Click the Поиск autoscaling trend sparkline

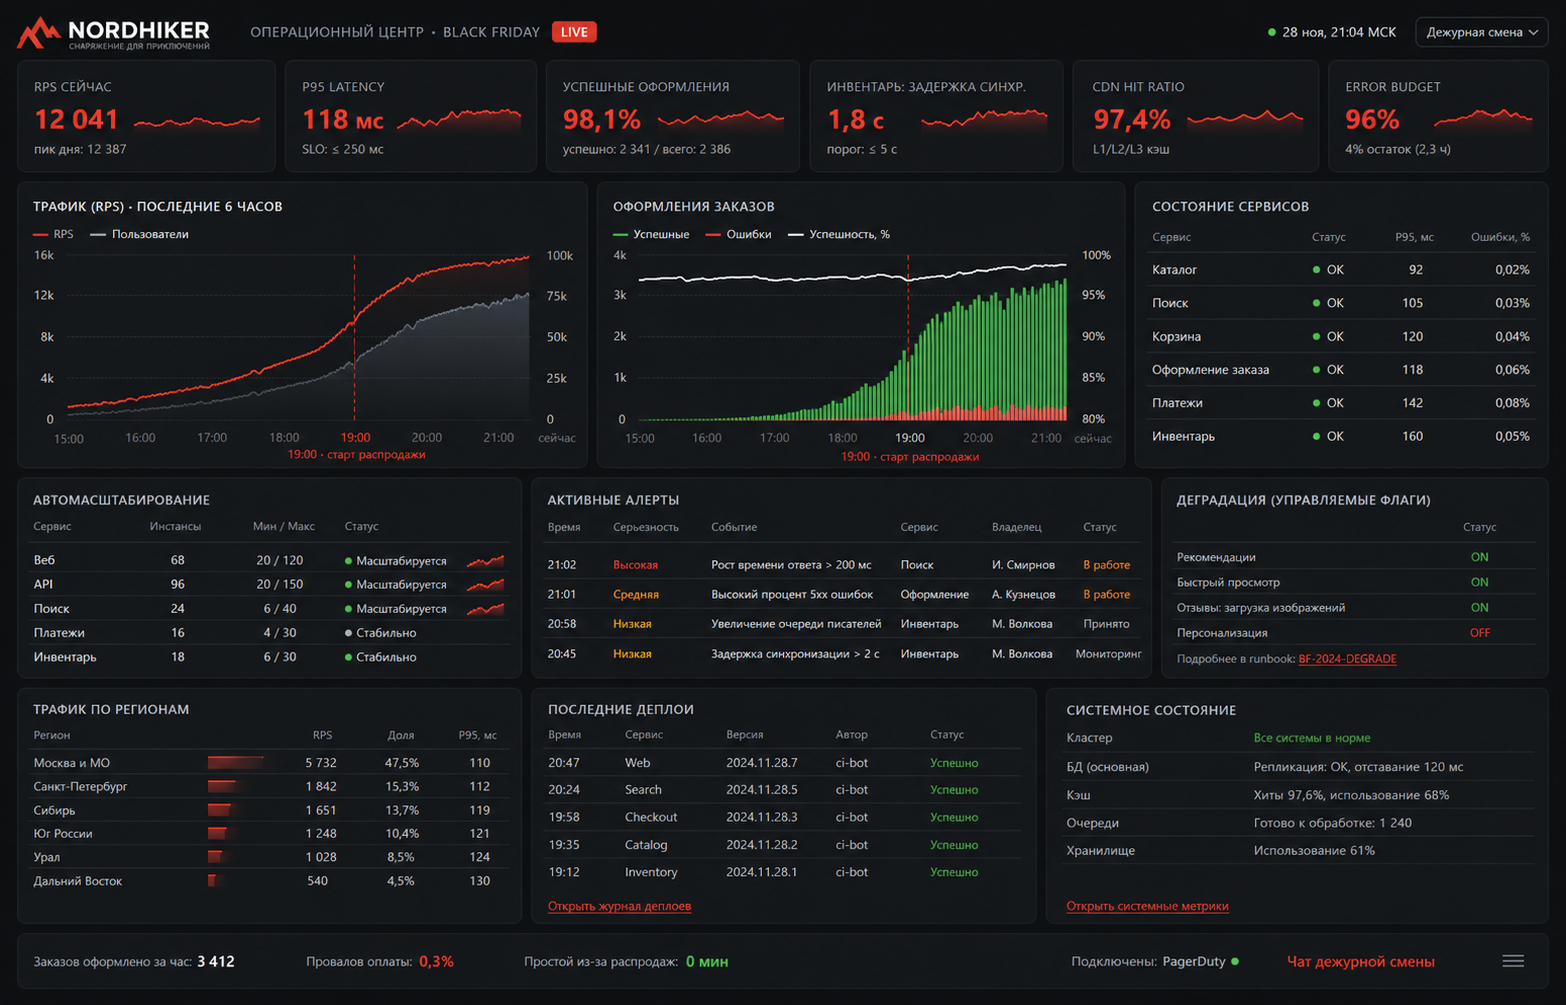tap(486, 608)
